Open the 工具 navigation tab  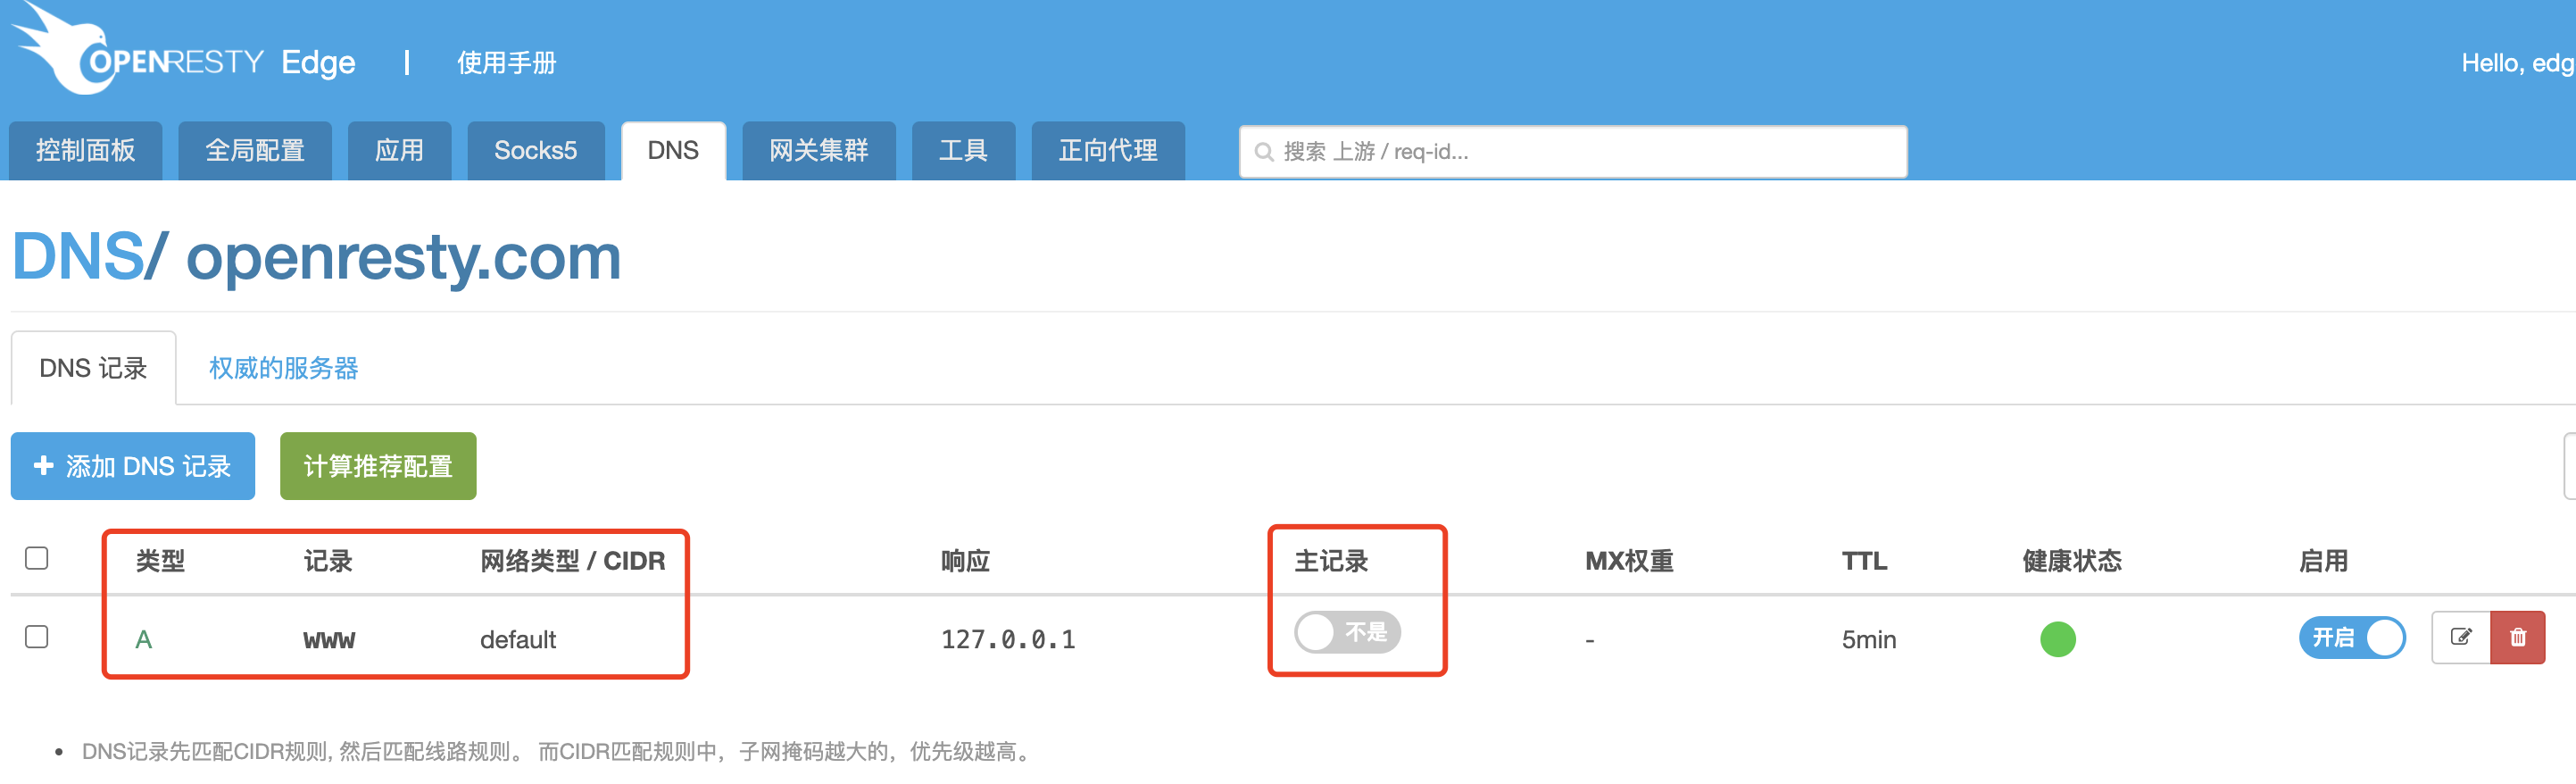coord(964,151)
